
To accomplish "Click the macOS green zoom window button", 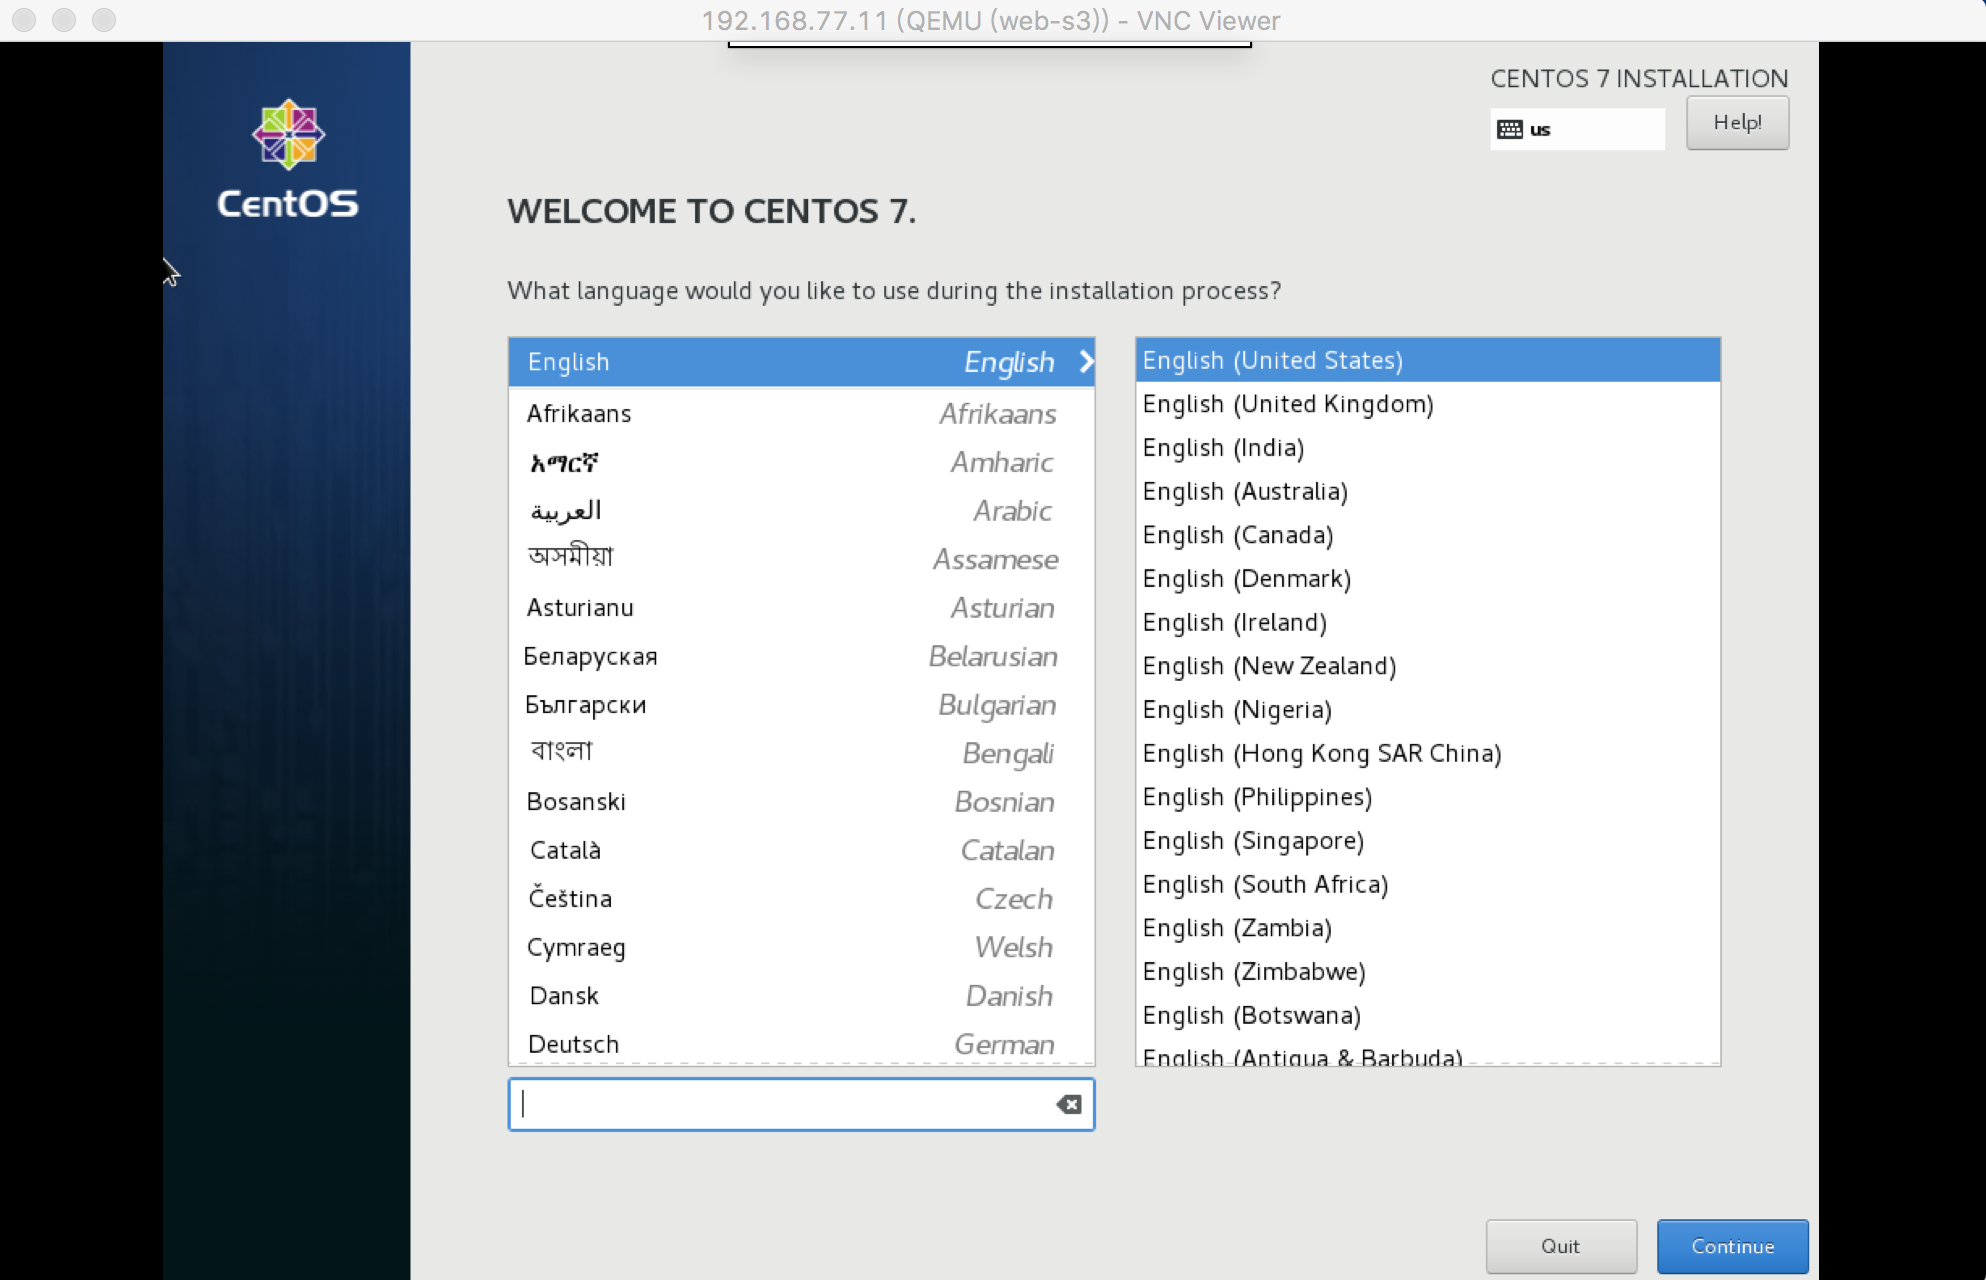I will coord(104,20).
